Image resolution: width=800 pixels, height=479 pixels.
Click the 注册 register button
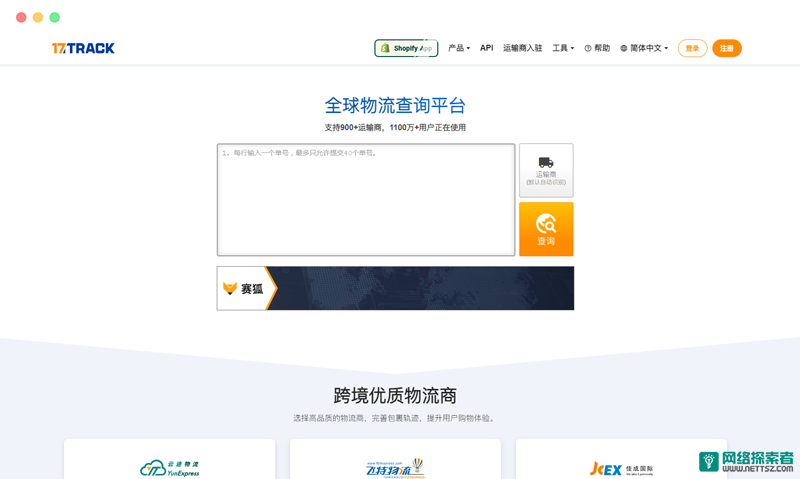[x=727, y=48]
